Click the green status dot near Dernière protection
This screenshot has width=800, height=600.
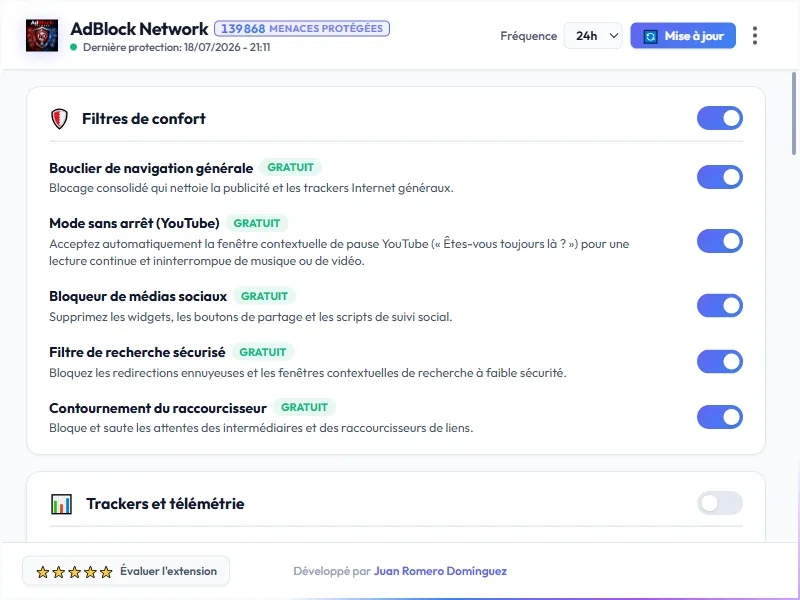74,47
